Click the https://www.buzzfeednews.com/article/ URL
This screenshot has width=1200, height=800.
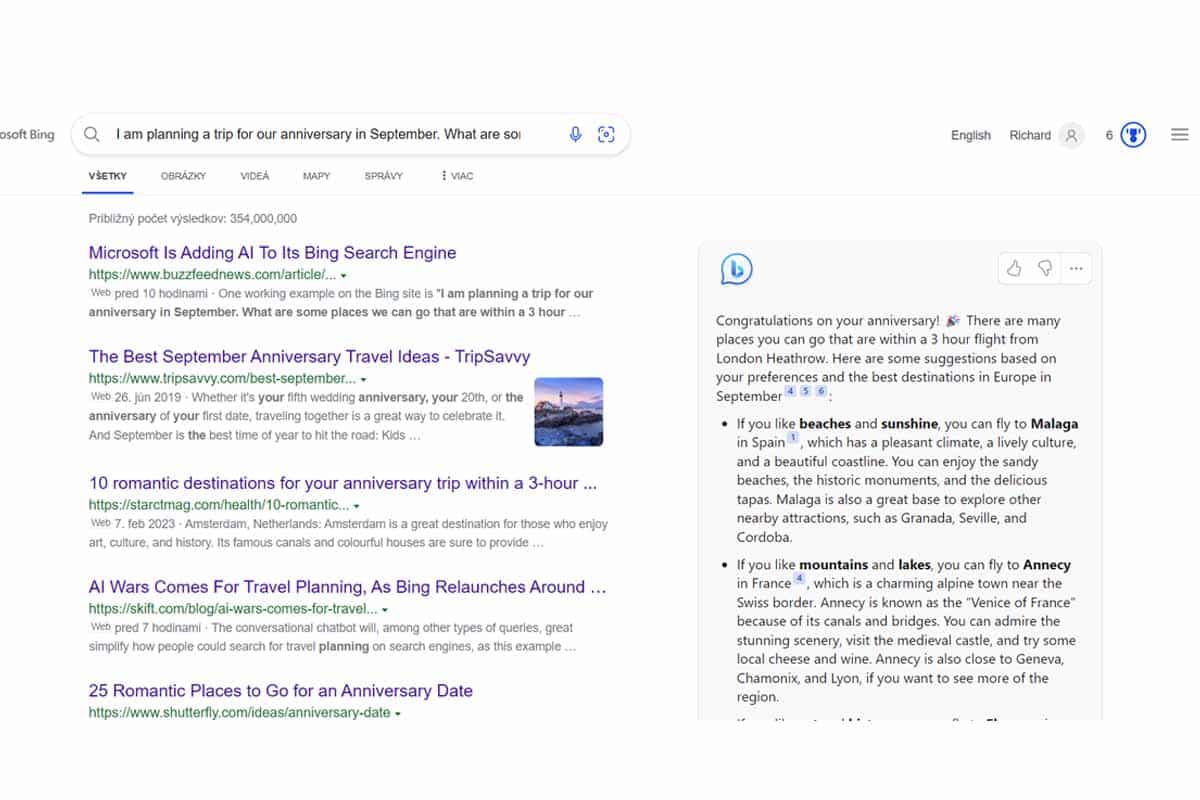pos(212,275)
